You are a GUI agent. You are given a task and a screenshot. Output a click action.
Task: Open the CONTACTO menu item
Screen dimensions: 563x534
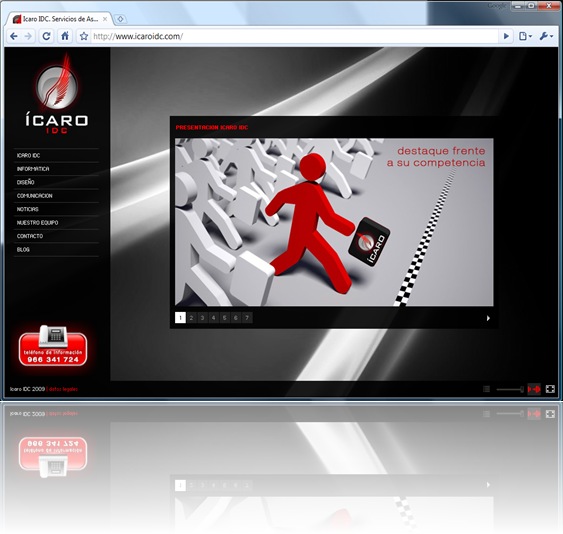click(x=30, y=236)
